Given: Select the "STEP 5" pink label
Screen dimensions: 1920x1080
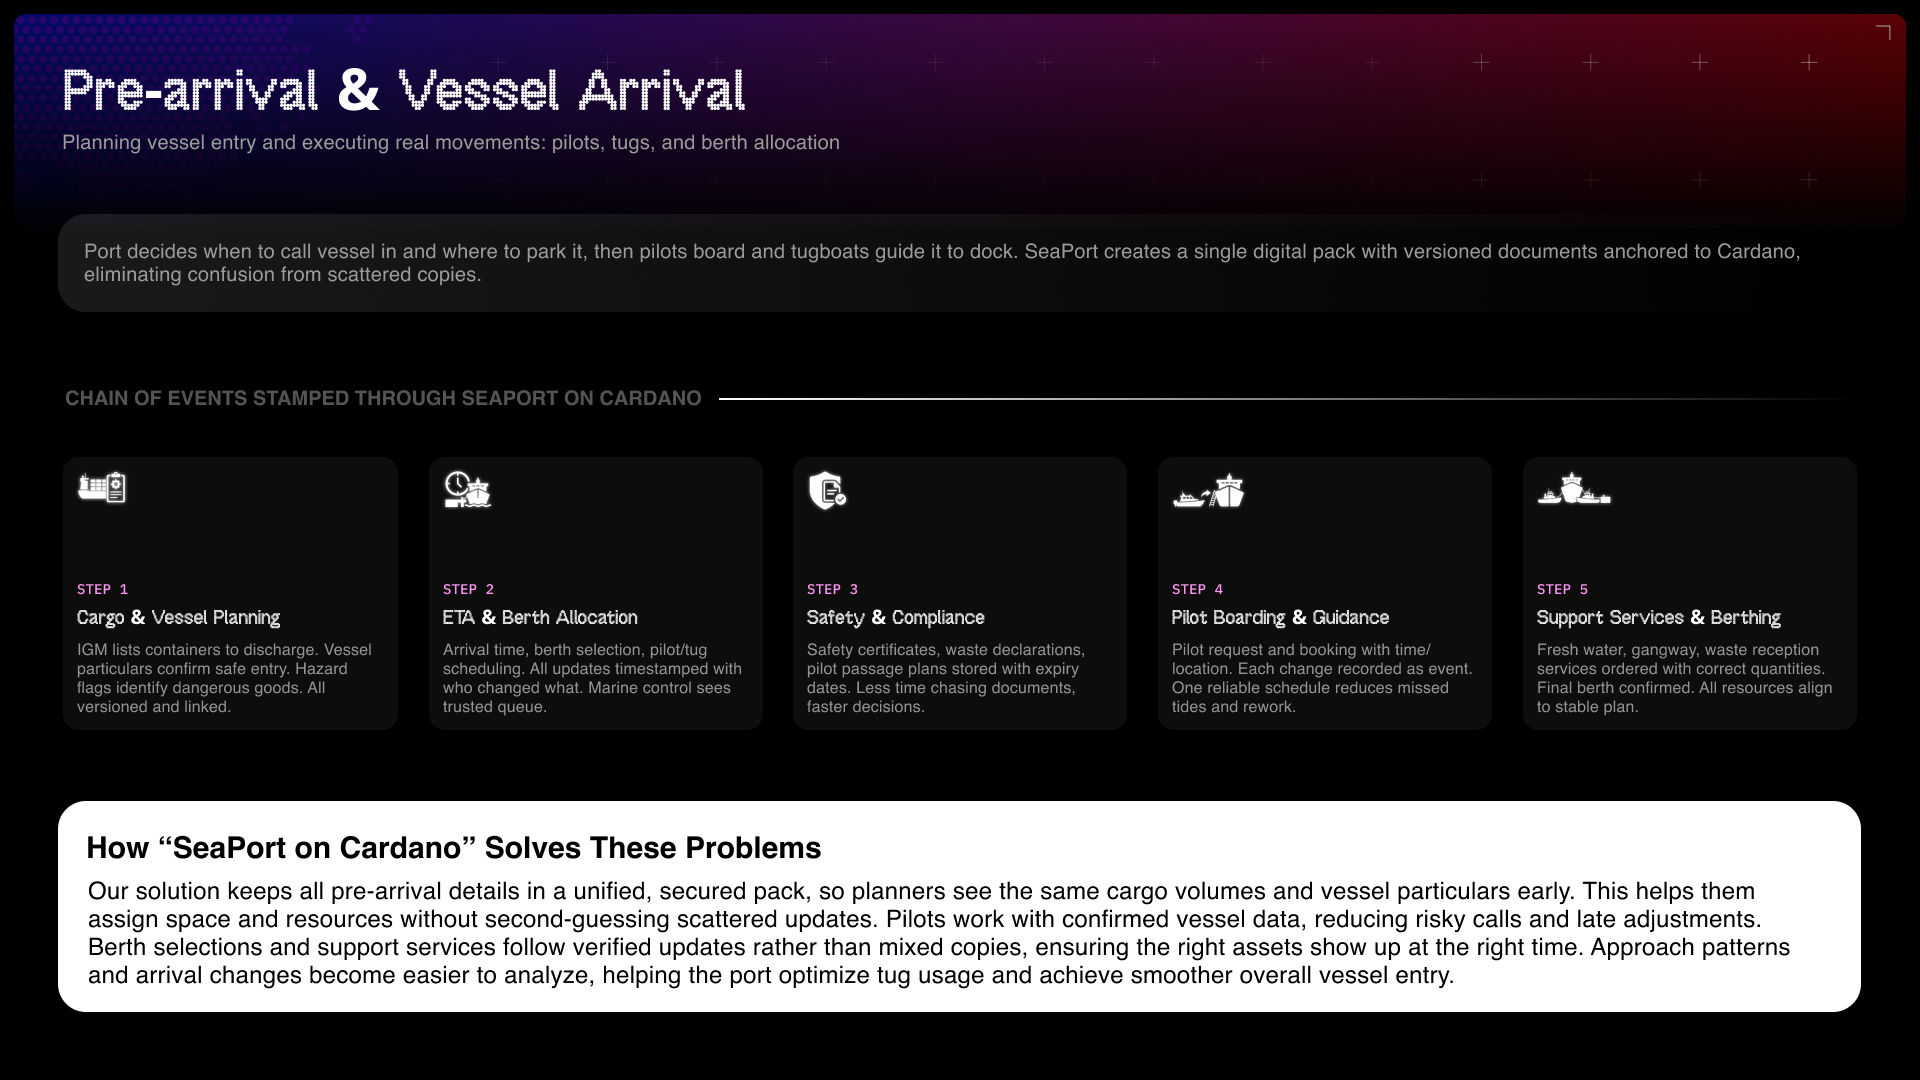Looking at the screenshot, I should [1562, 589].
